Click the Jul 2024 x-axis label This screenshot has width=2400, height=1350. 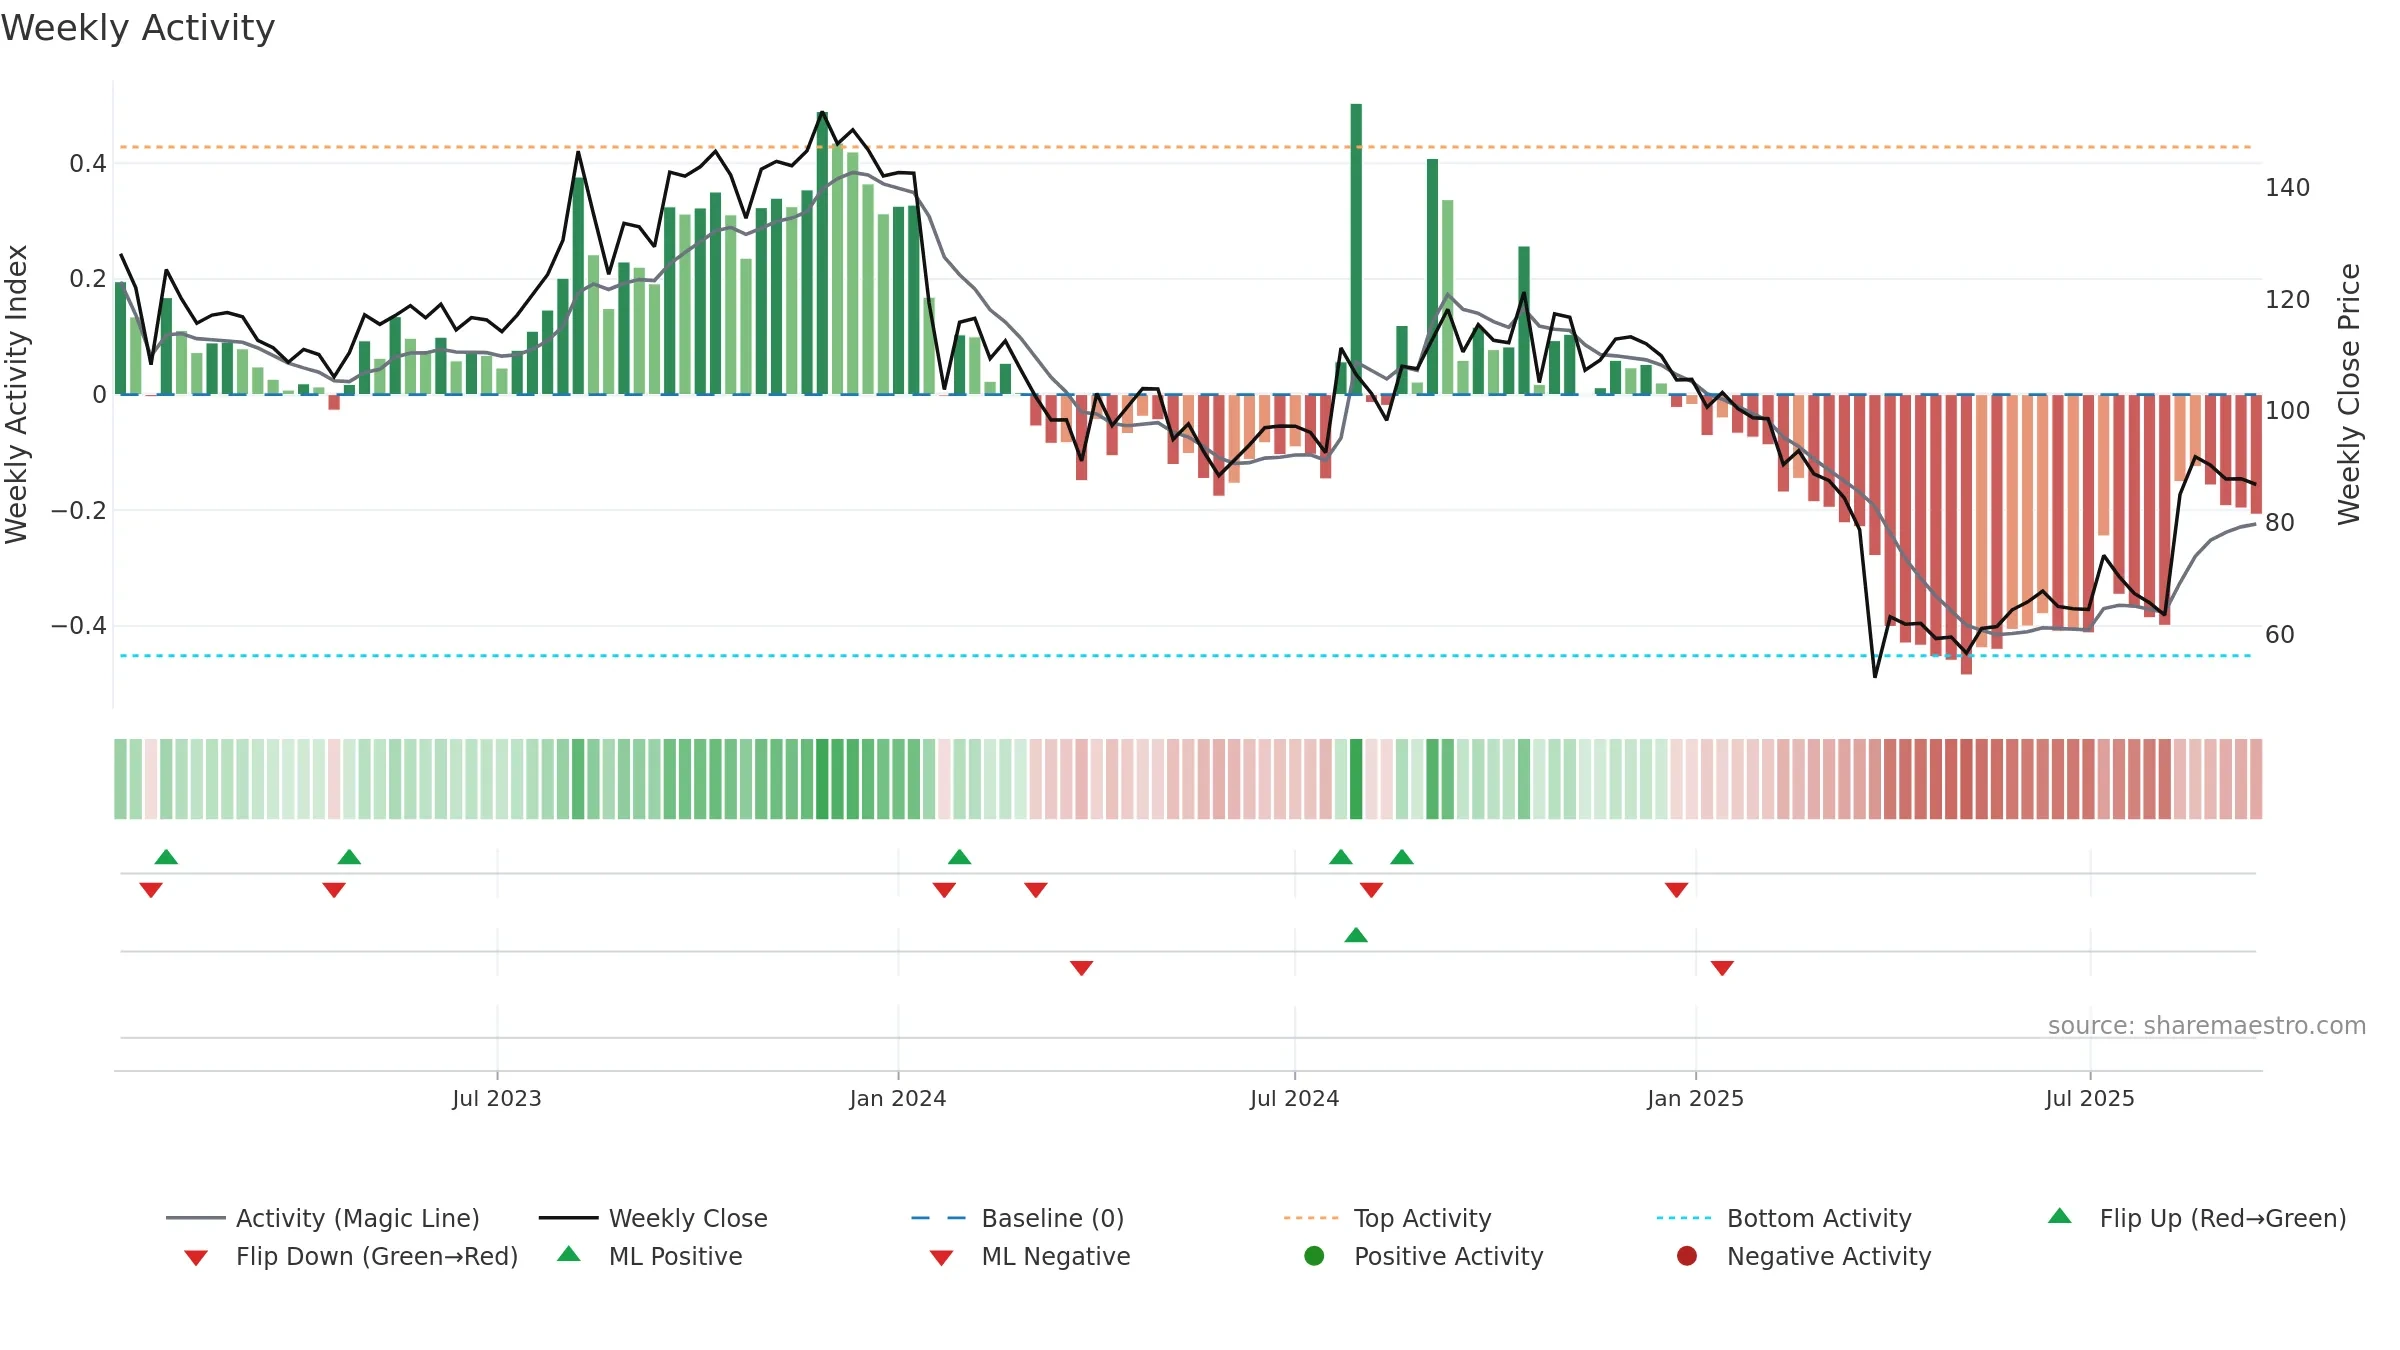[1295, 1098]
